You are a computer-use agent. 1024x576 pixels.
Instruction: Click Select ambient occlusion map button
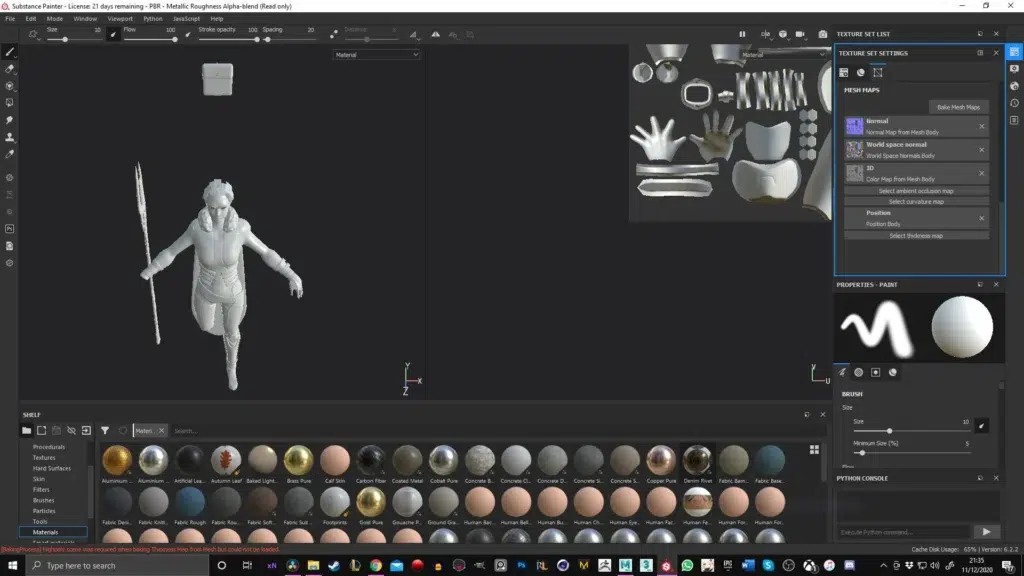pos(916,191)
